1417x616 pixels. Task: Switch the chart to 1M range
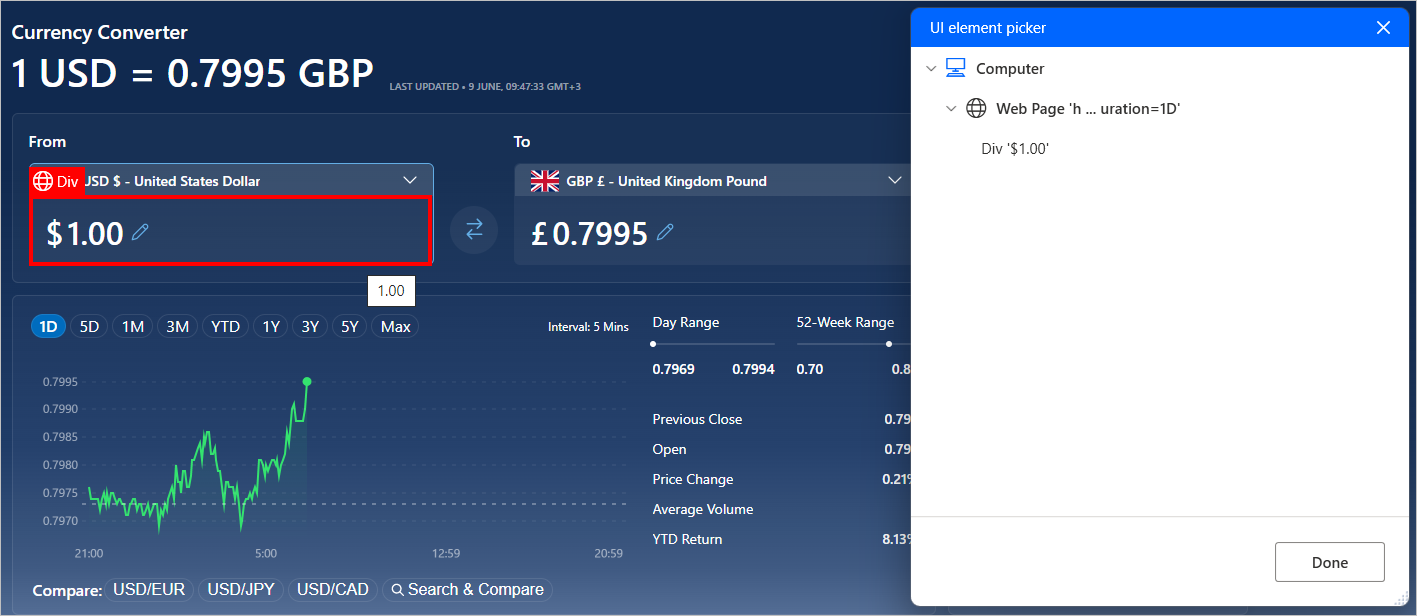(x=133, y=326)
